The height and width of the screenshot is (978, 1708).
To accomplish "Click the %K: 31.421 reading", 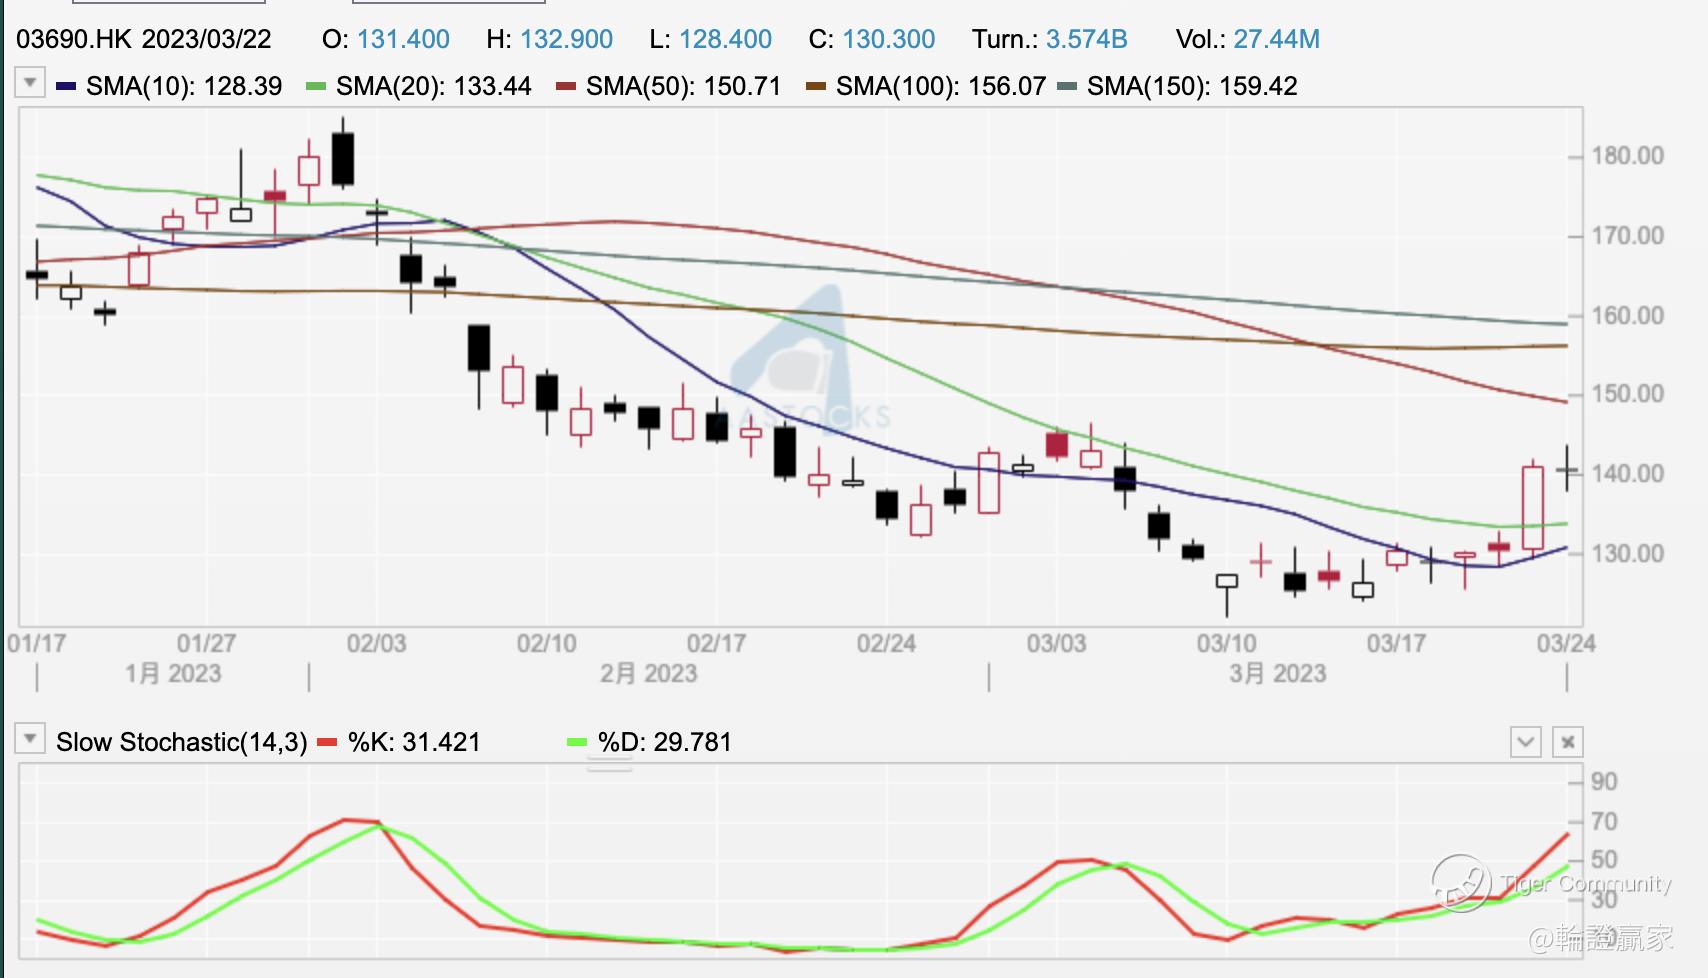I will click(x=414, y=742).
